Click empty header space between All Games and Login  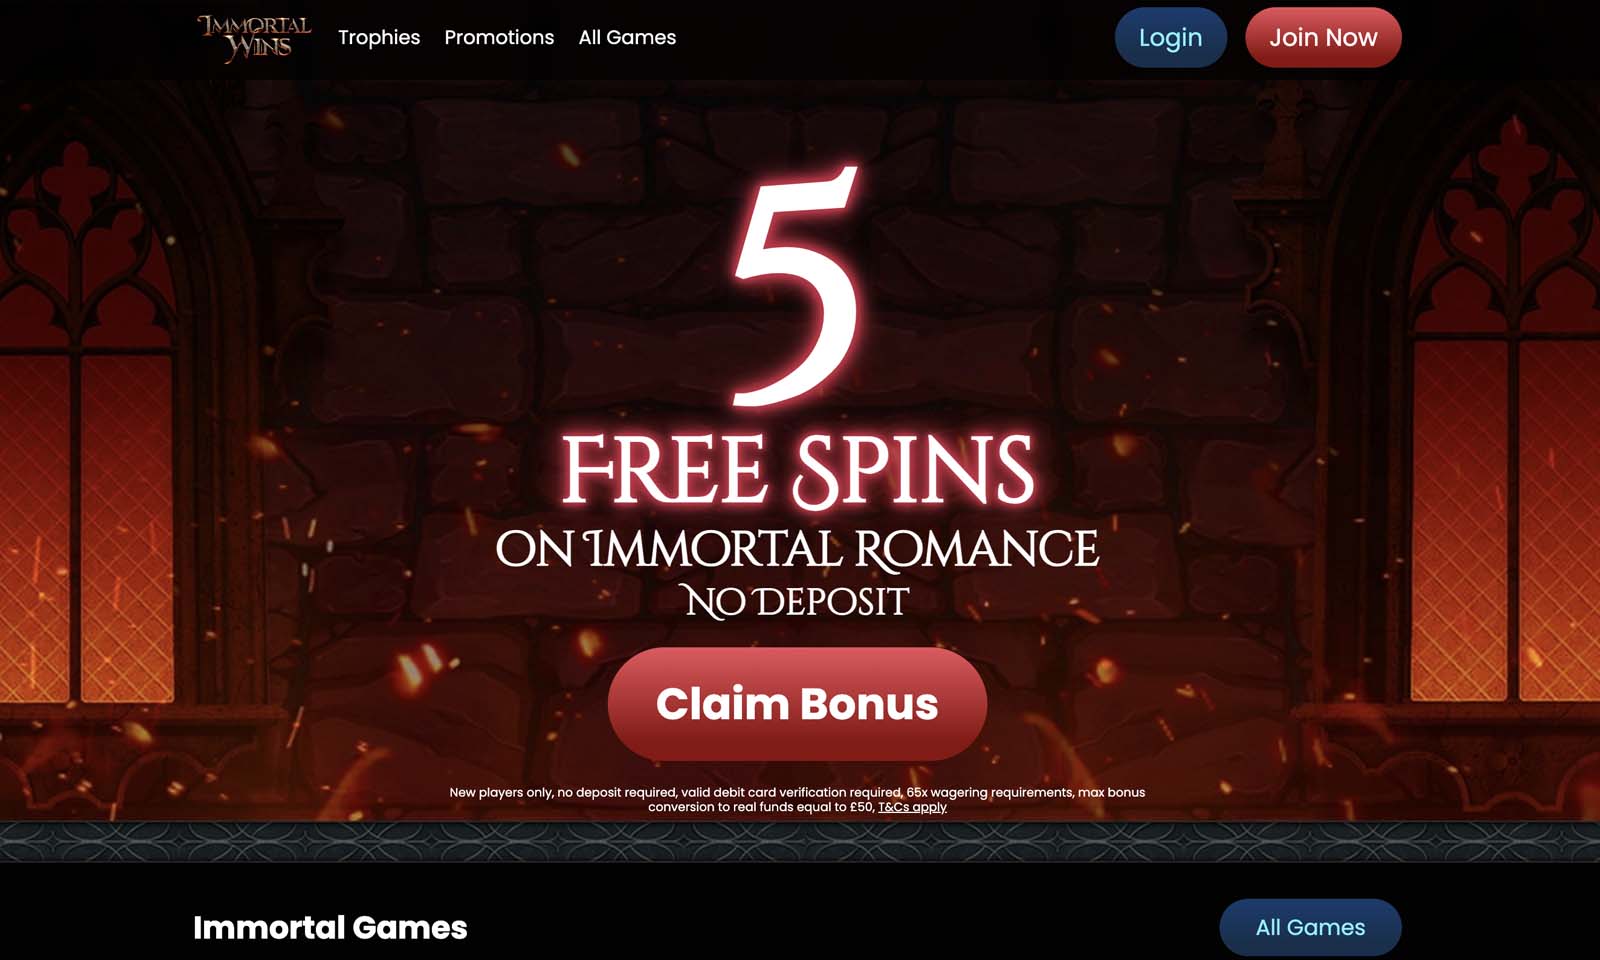[895, 37]
